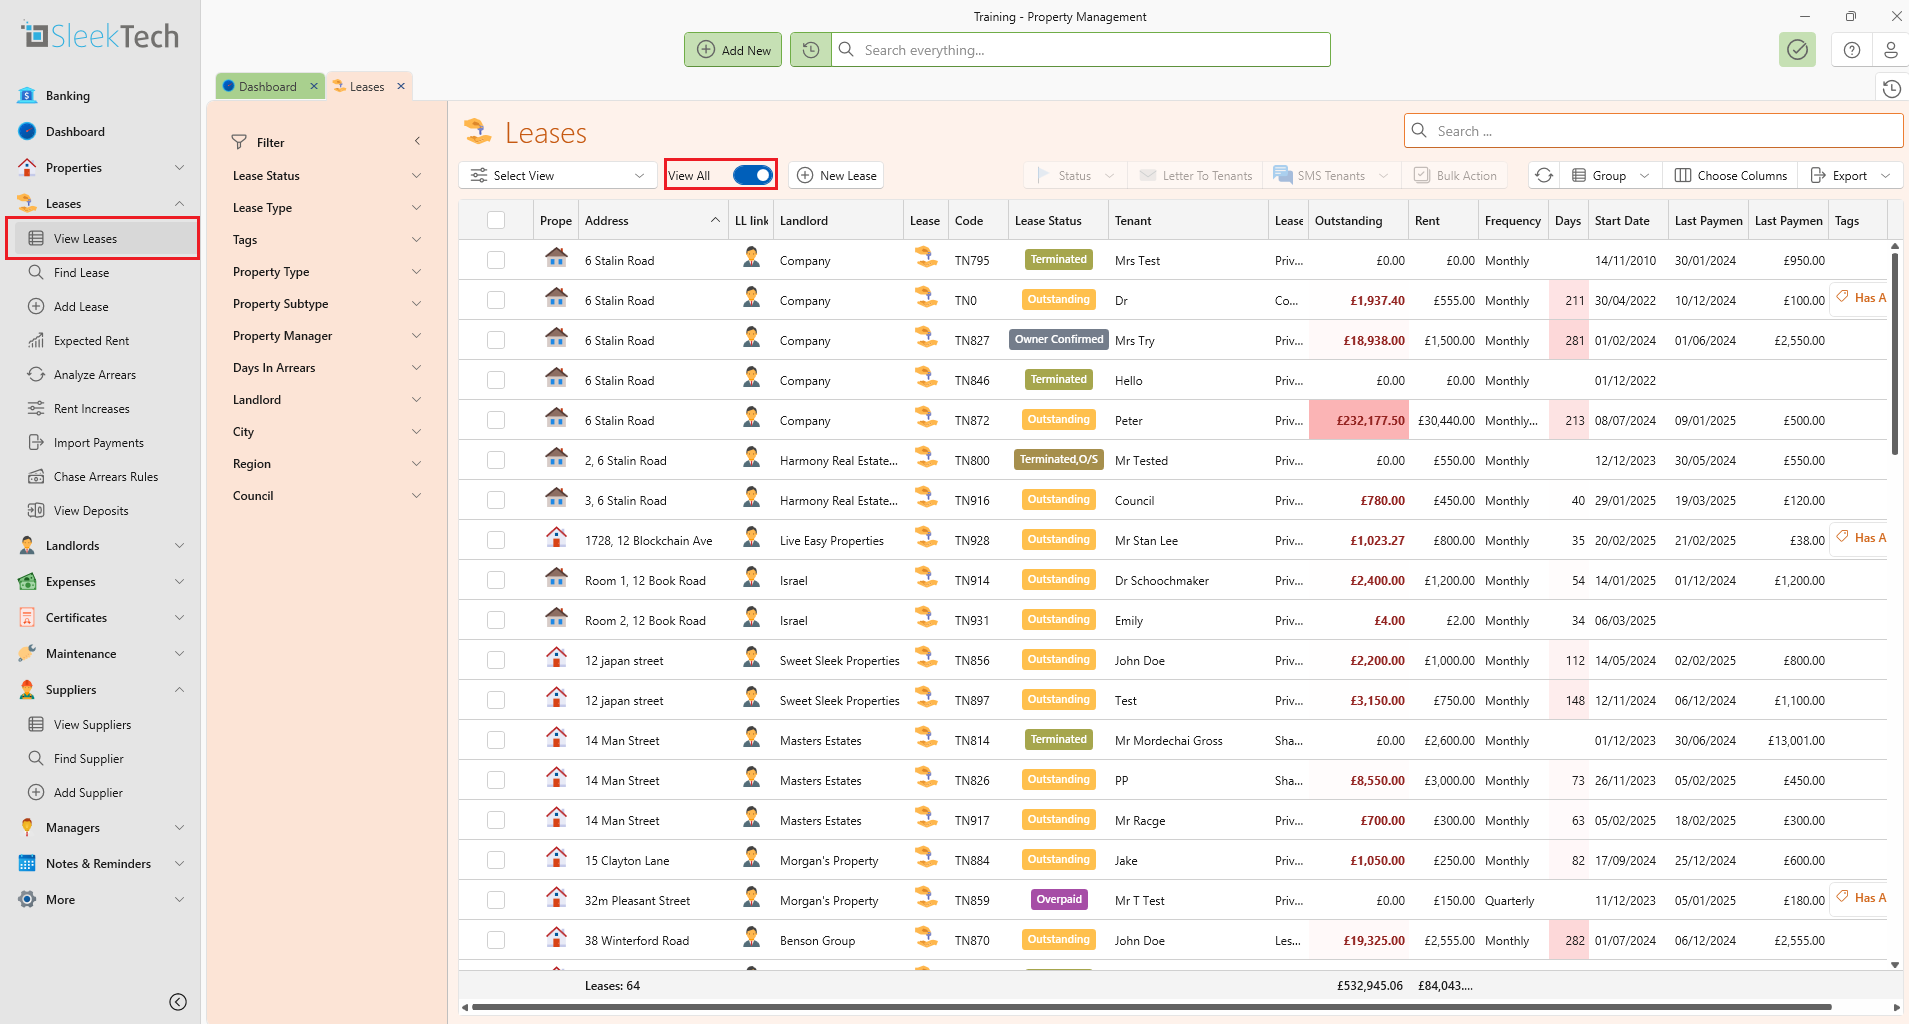Click the New Lease button
The height and width of the screenshot is (1024, 1909).
pyautogui.click(x=836, y=175)
